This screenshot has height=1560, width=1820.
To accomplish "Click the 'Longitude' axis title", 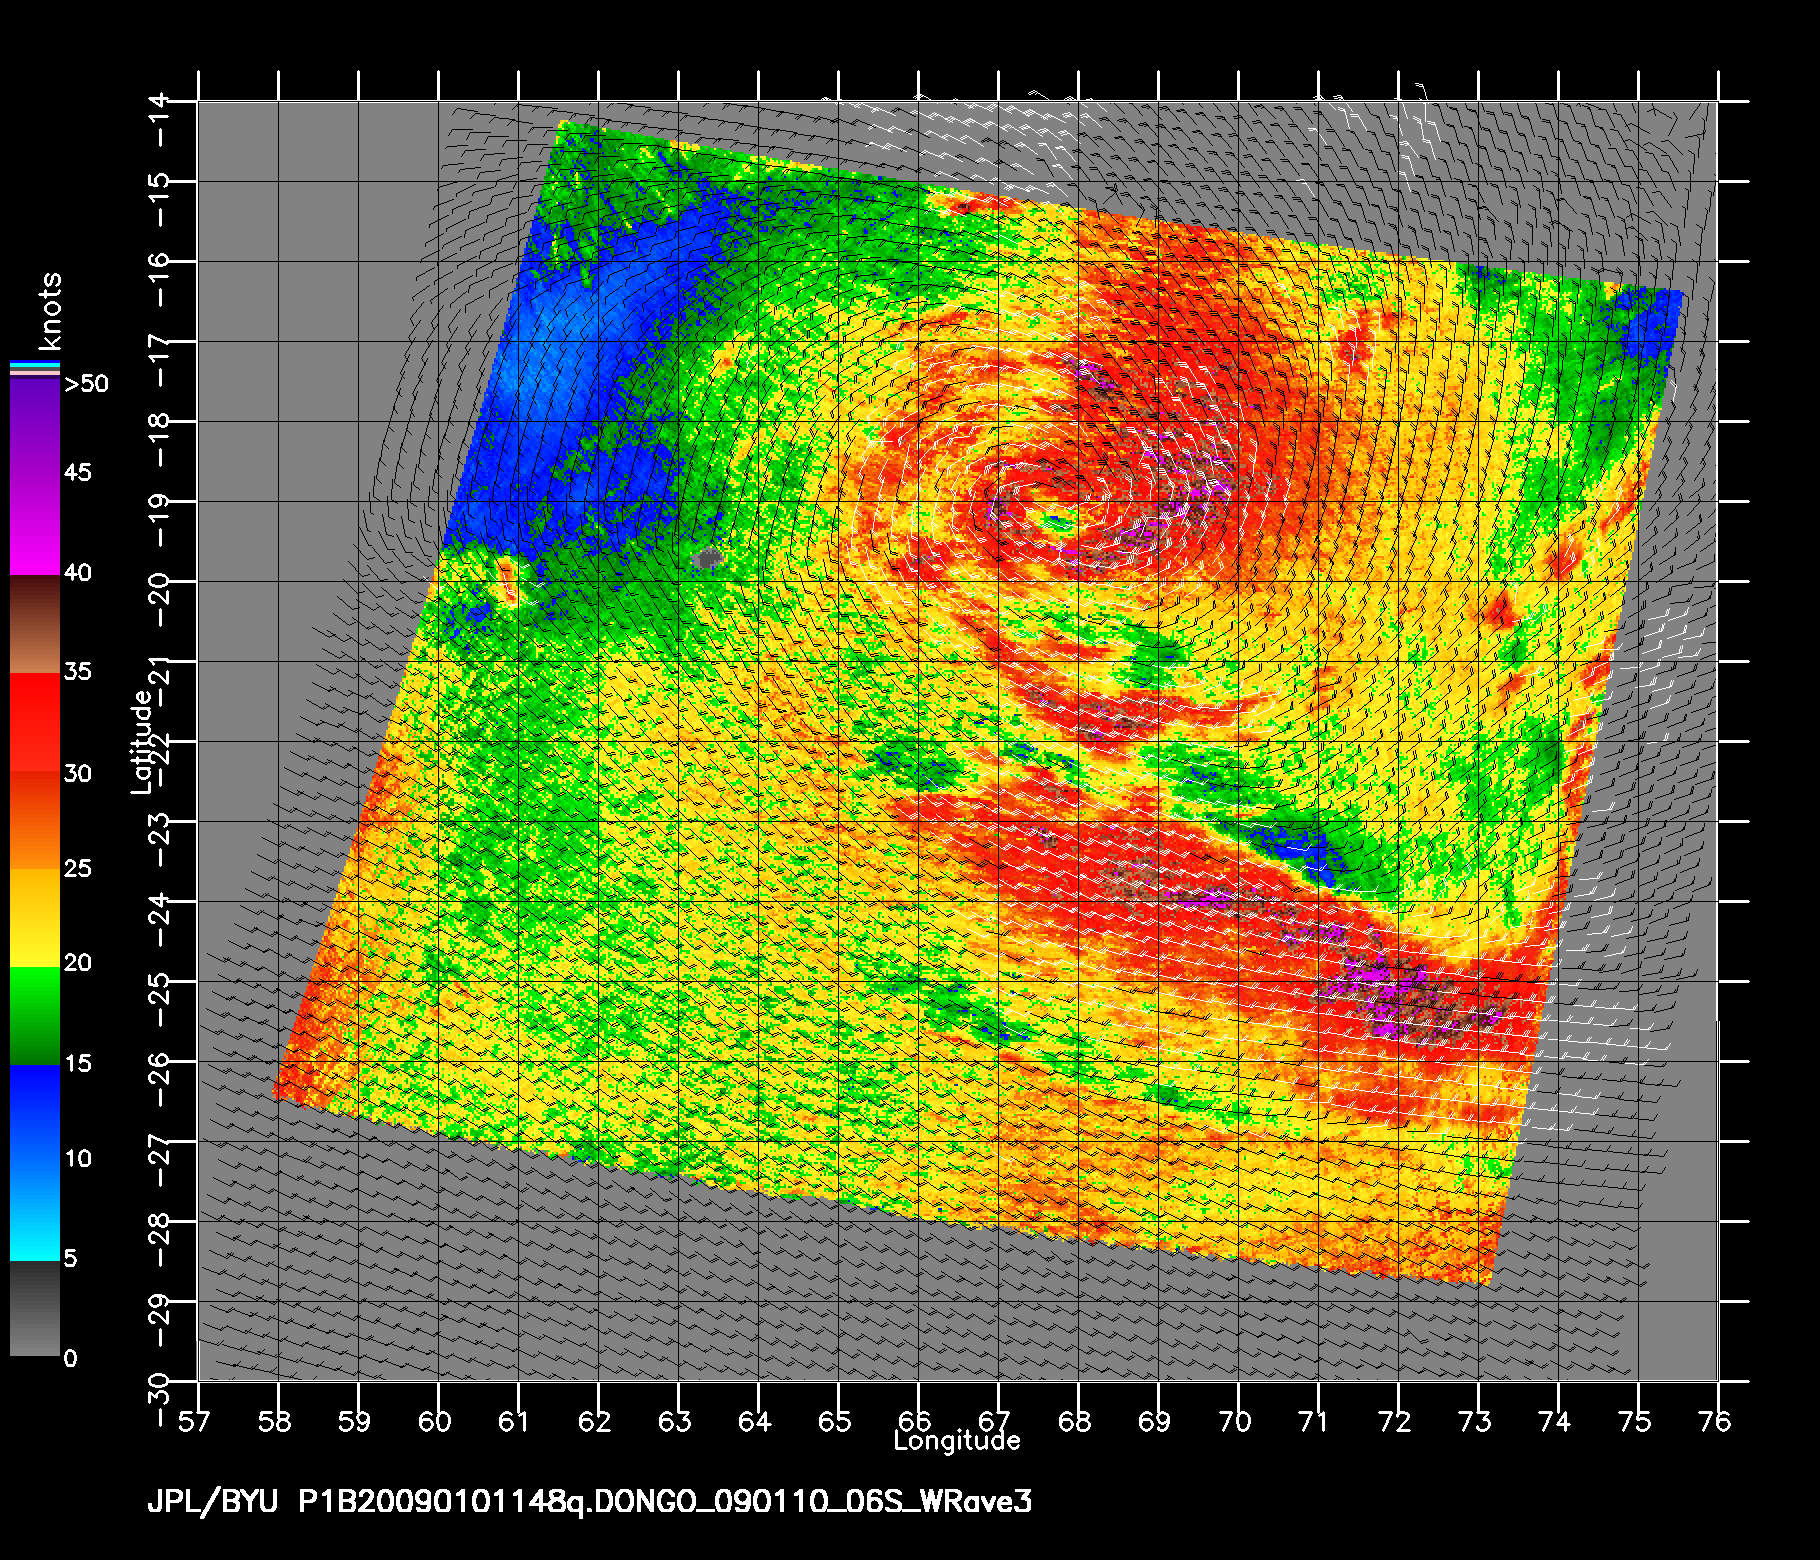I will click(x=957, y=1441).
